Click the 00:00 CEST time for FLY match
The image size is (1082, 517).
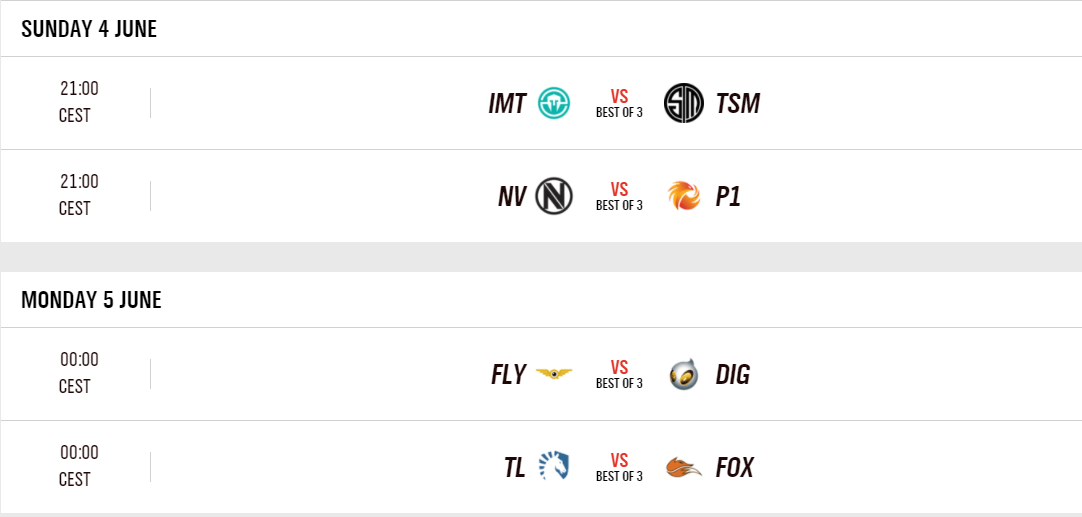[x=79, y=372]
